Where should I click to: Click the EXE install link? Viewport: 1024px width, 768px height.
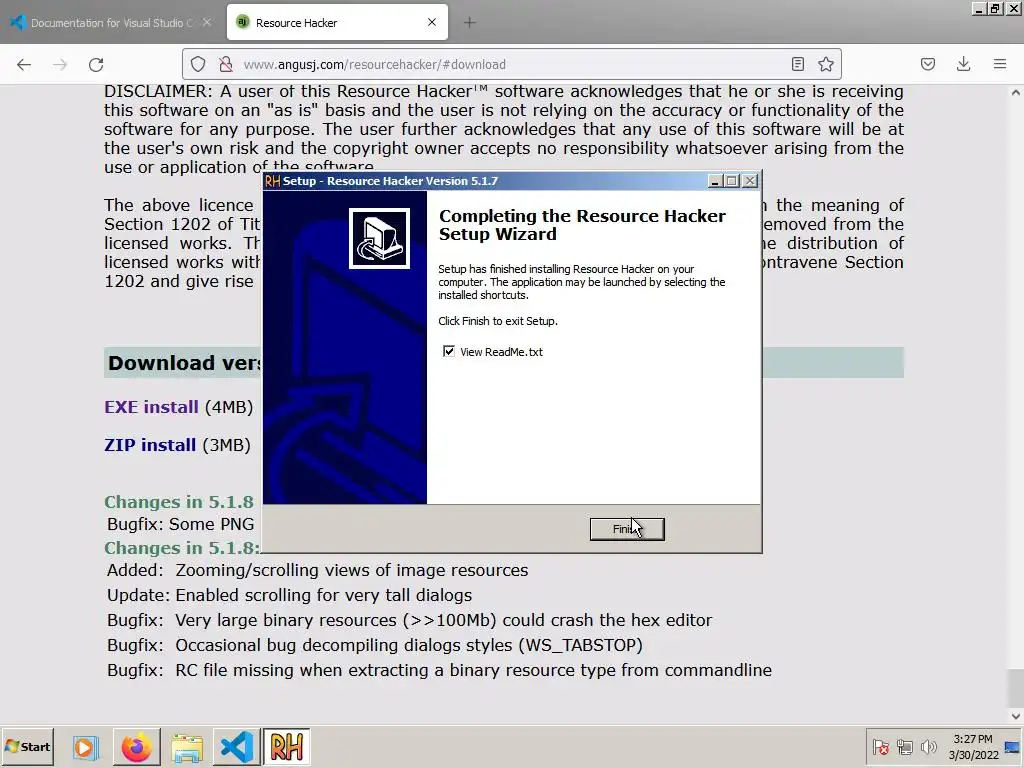pyautogui.click(x=151, y=407)
